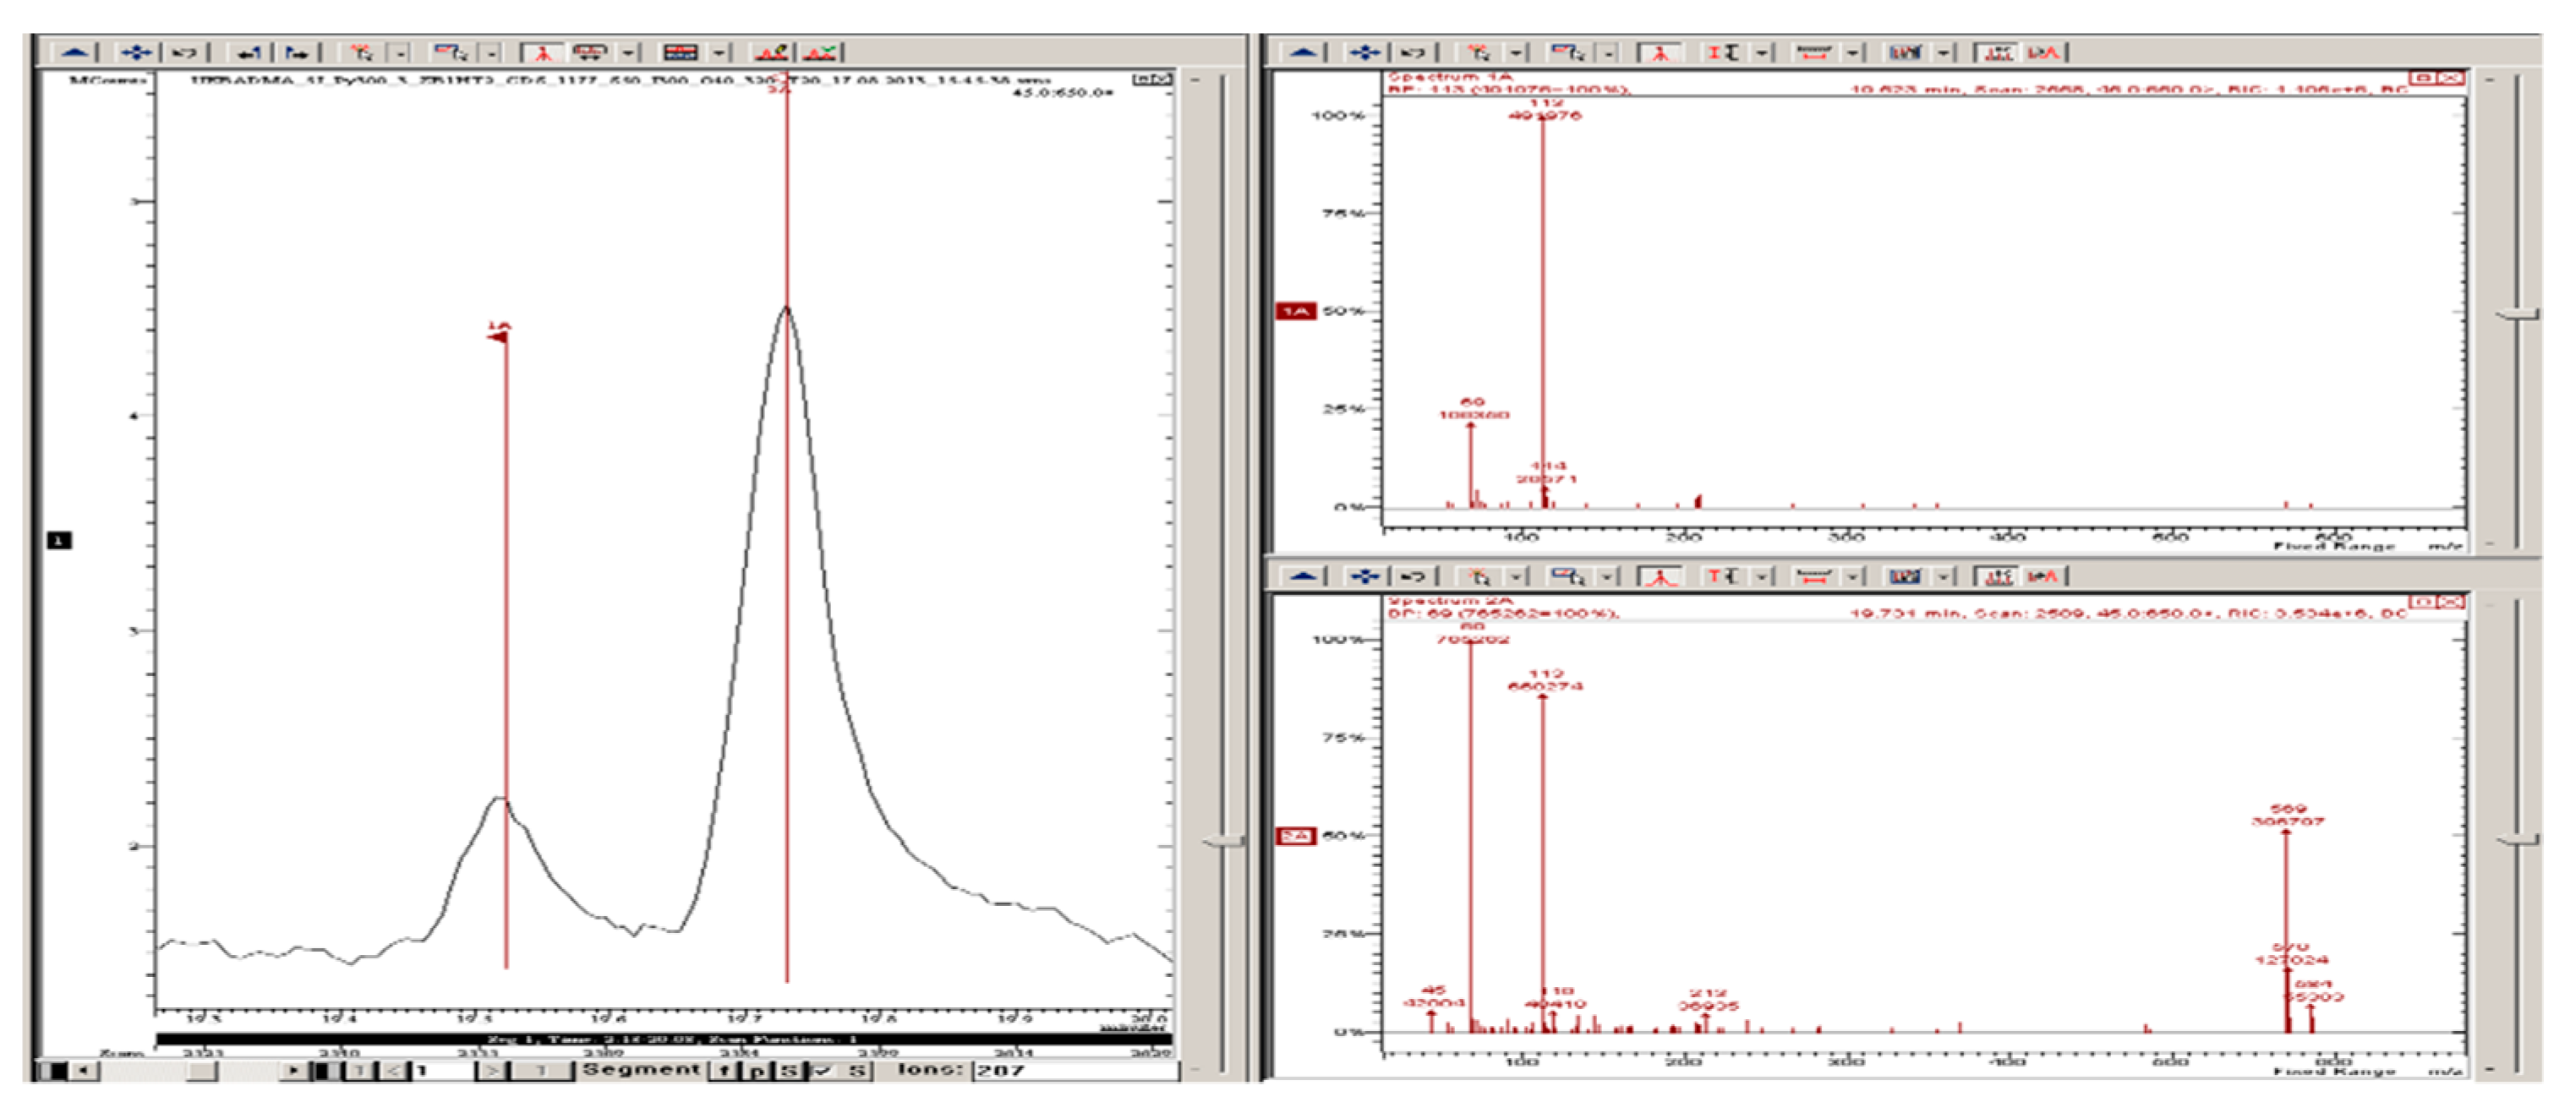Open dropdown arrow next to chromatogram cursor-select tool

click(x=400, y=52)
